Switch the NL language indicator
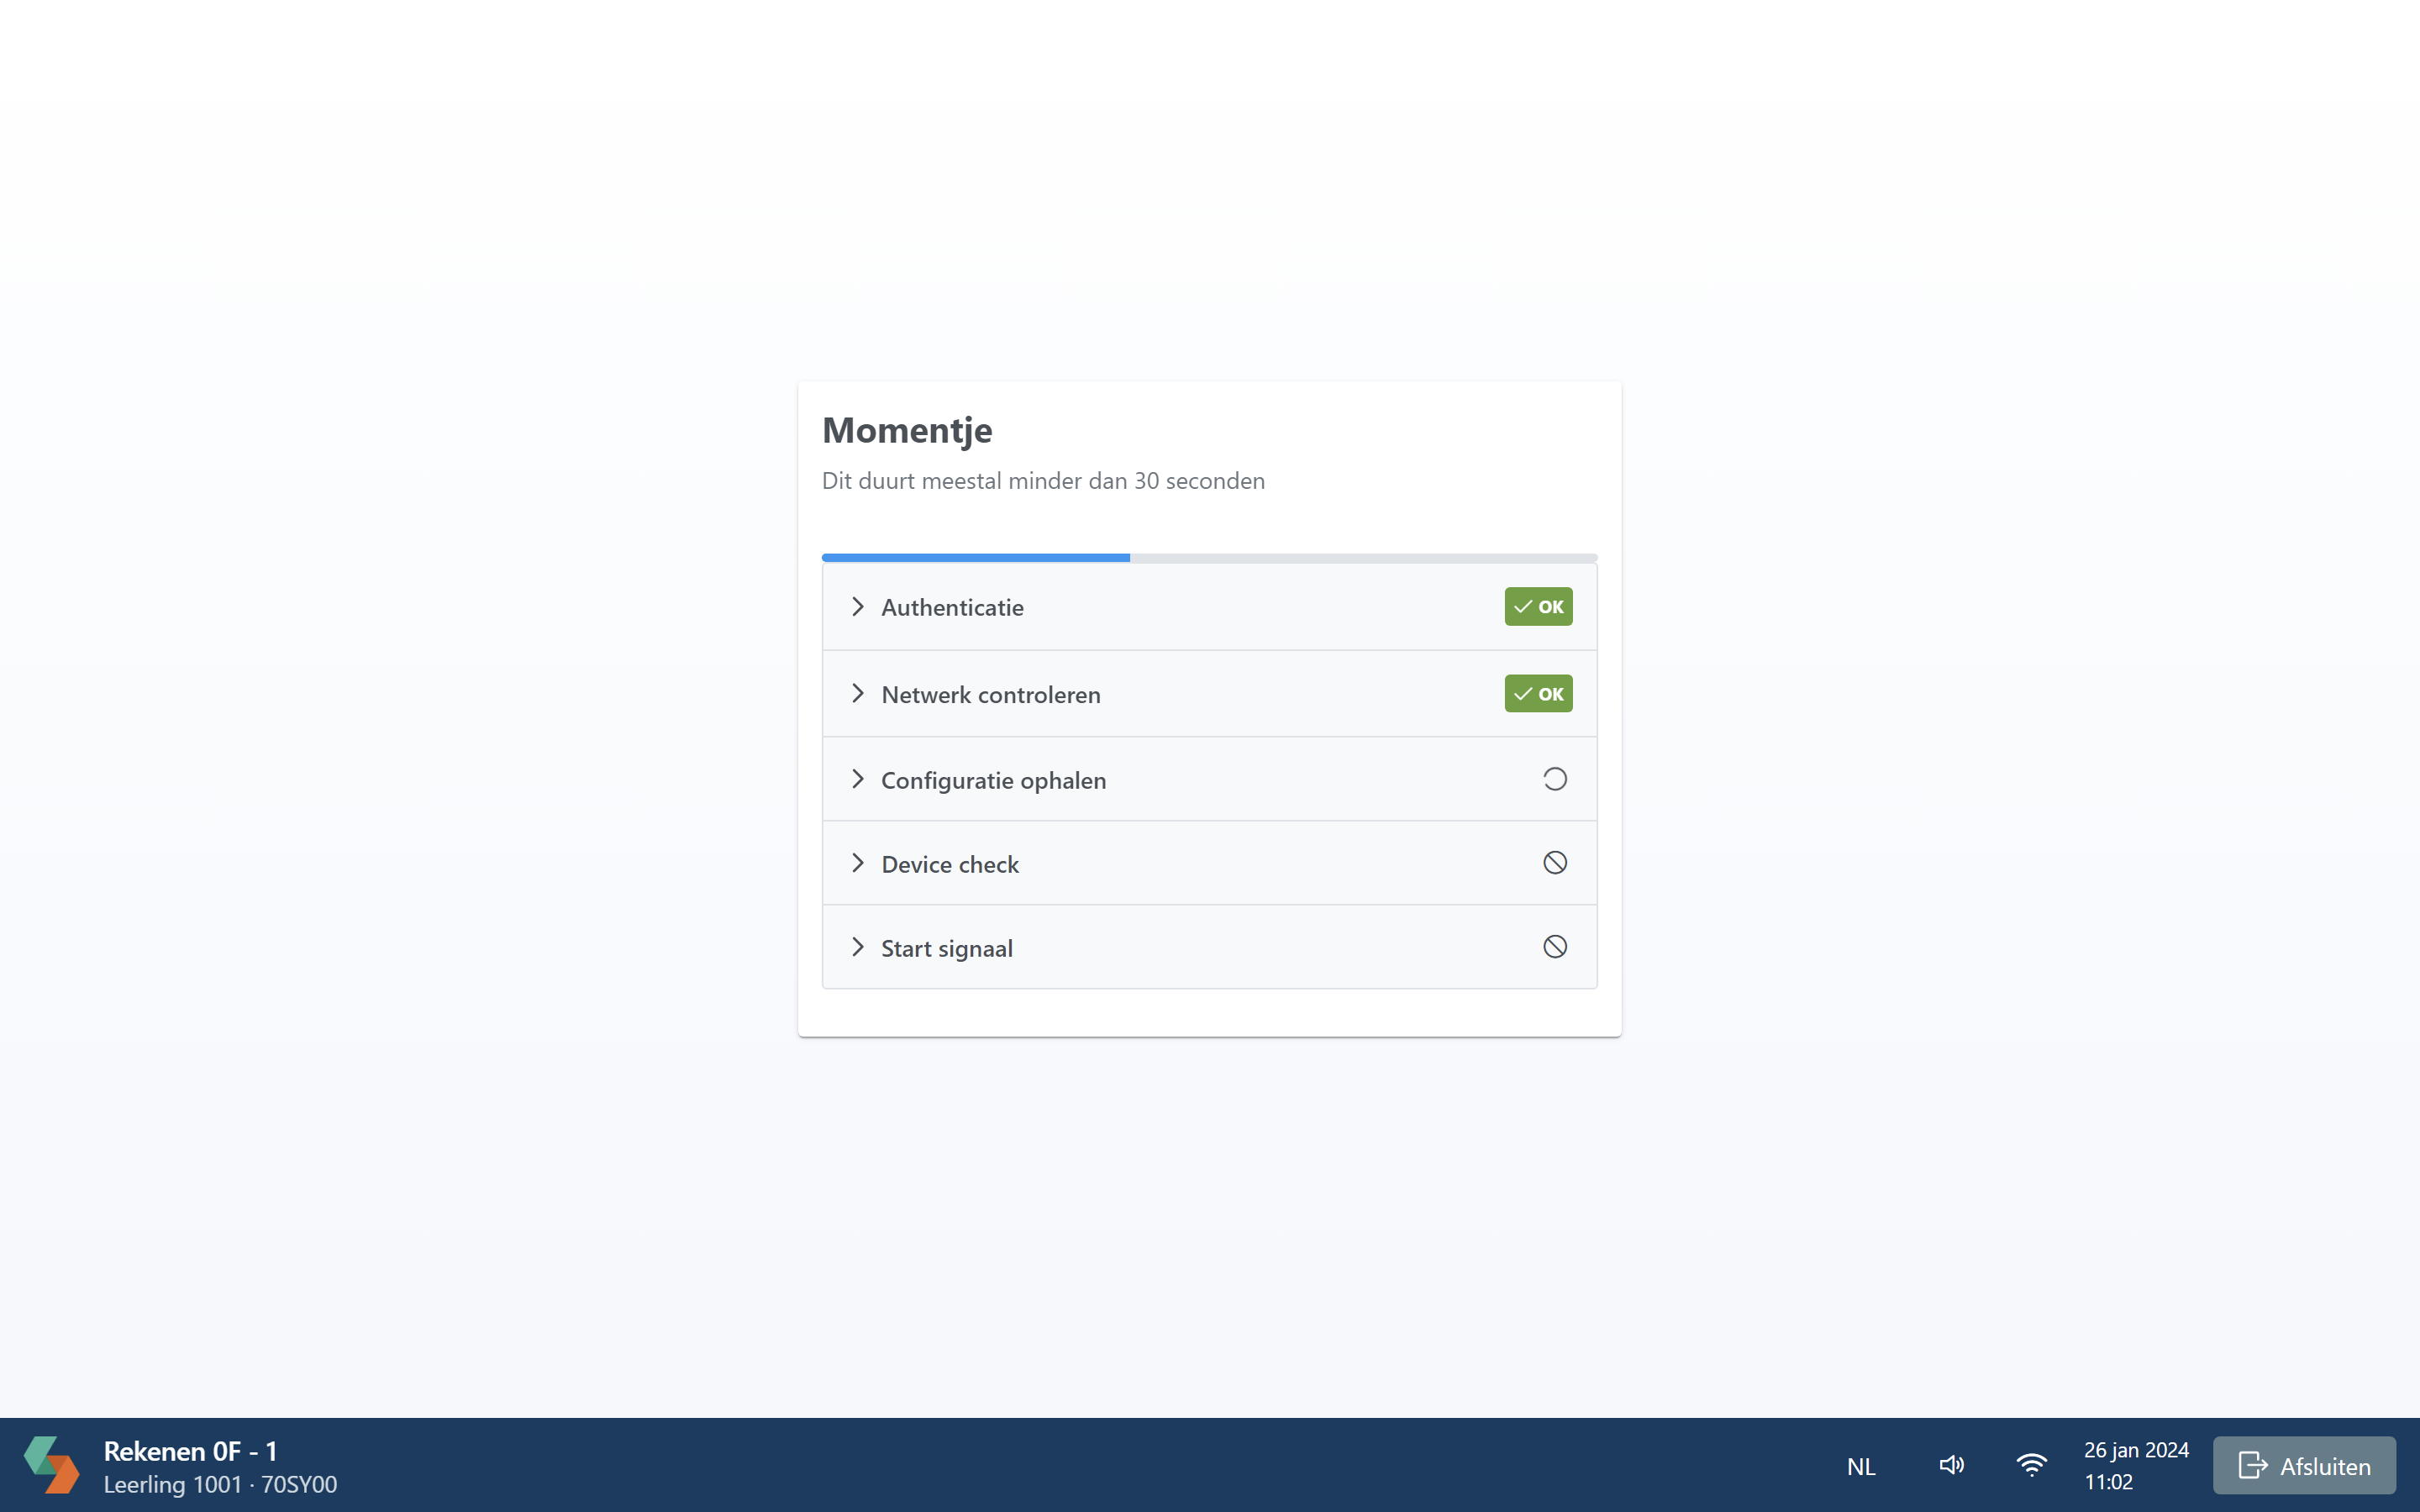 click(1861, 1466)
